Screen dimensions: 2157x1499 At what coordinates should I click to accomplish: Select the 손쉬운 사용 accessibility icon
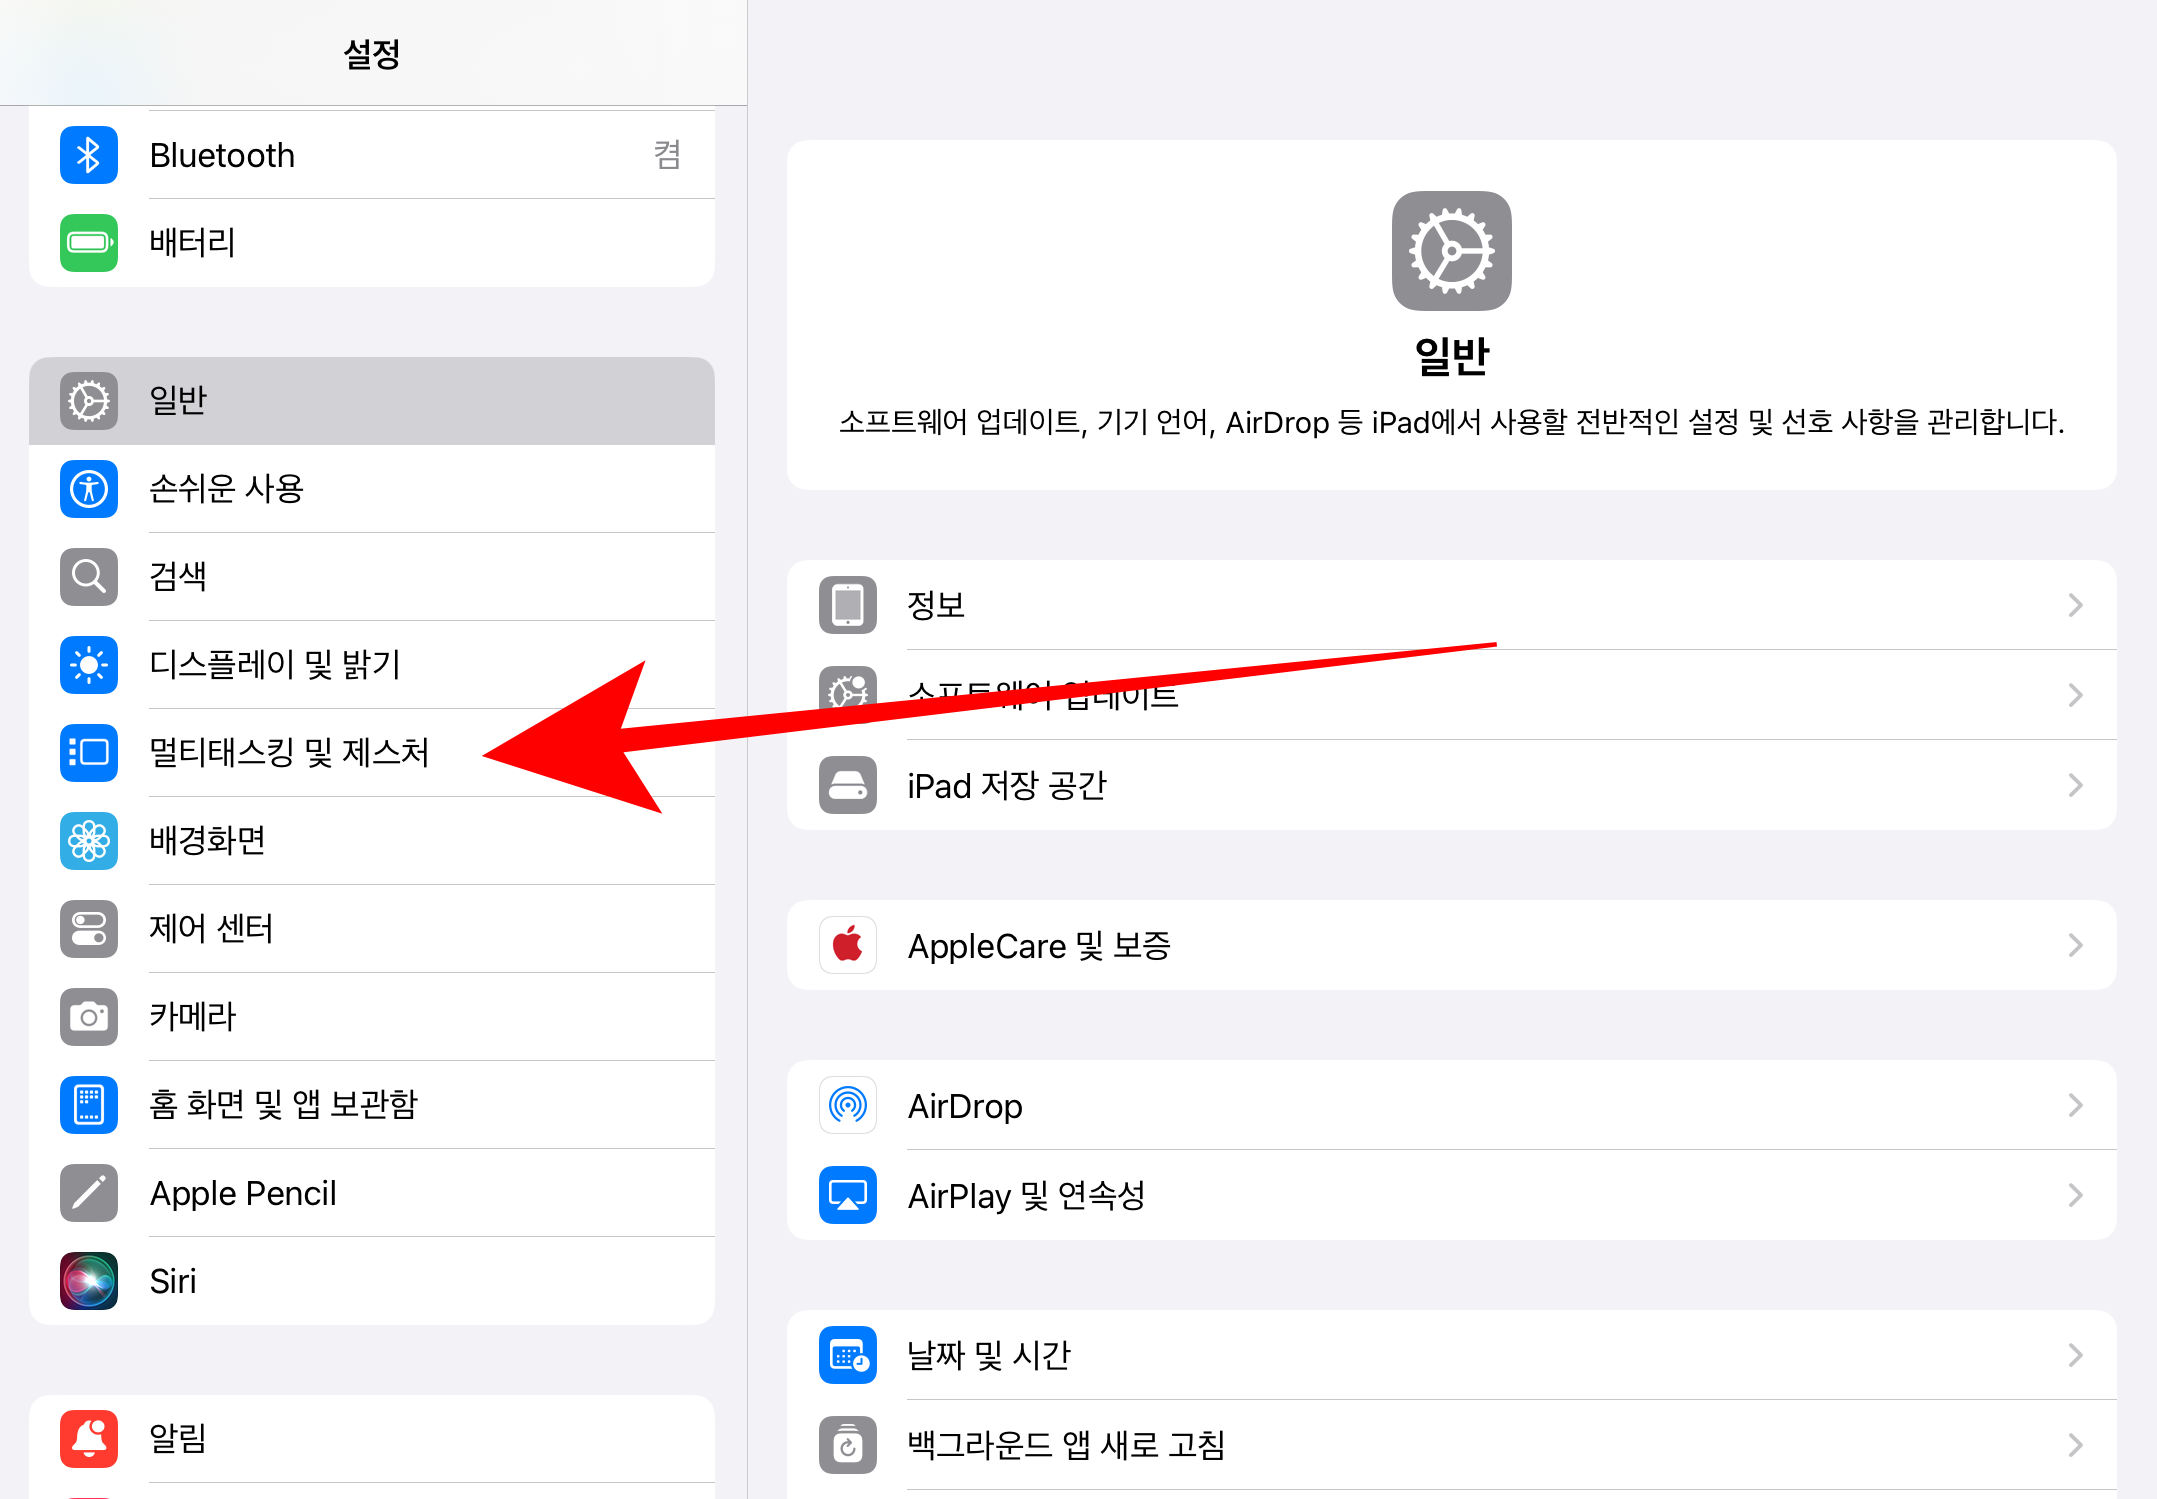coord(89,489)
